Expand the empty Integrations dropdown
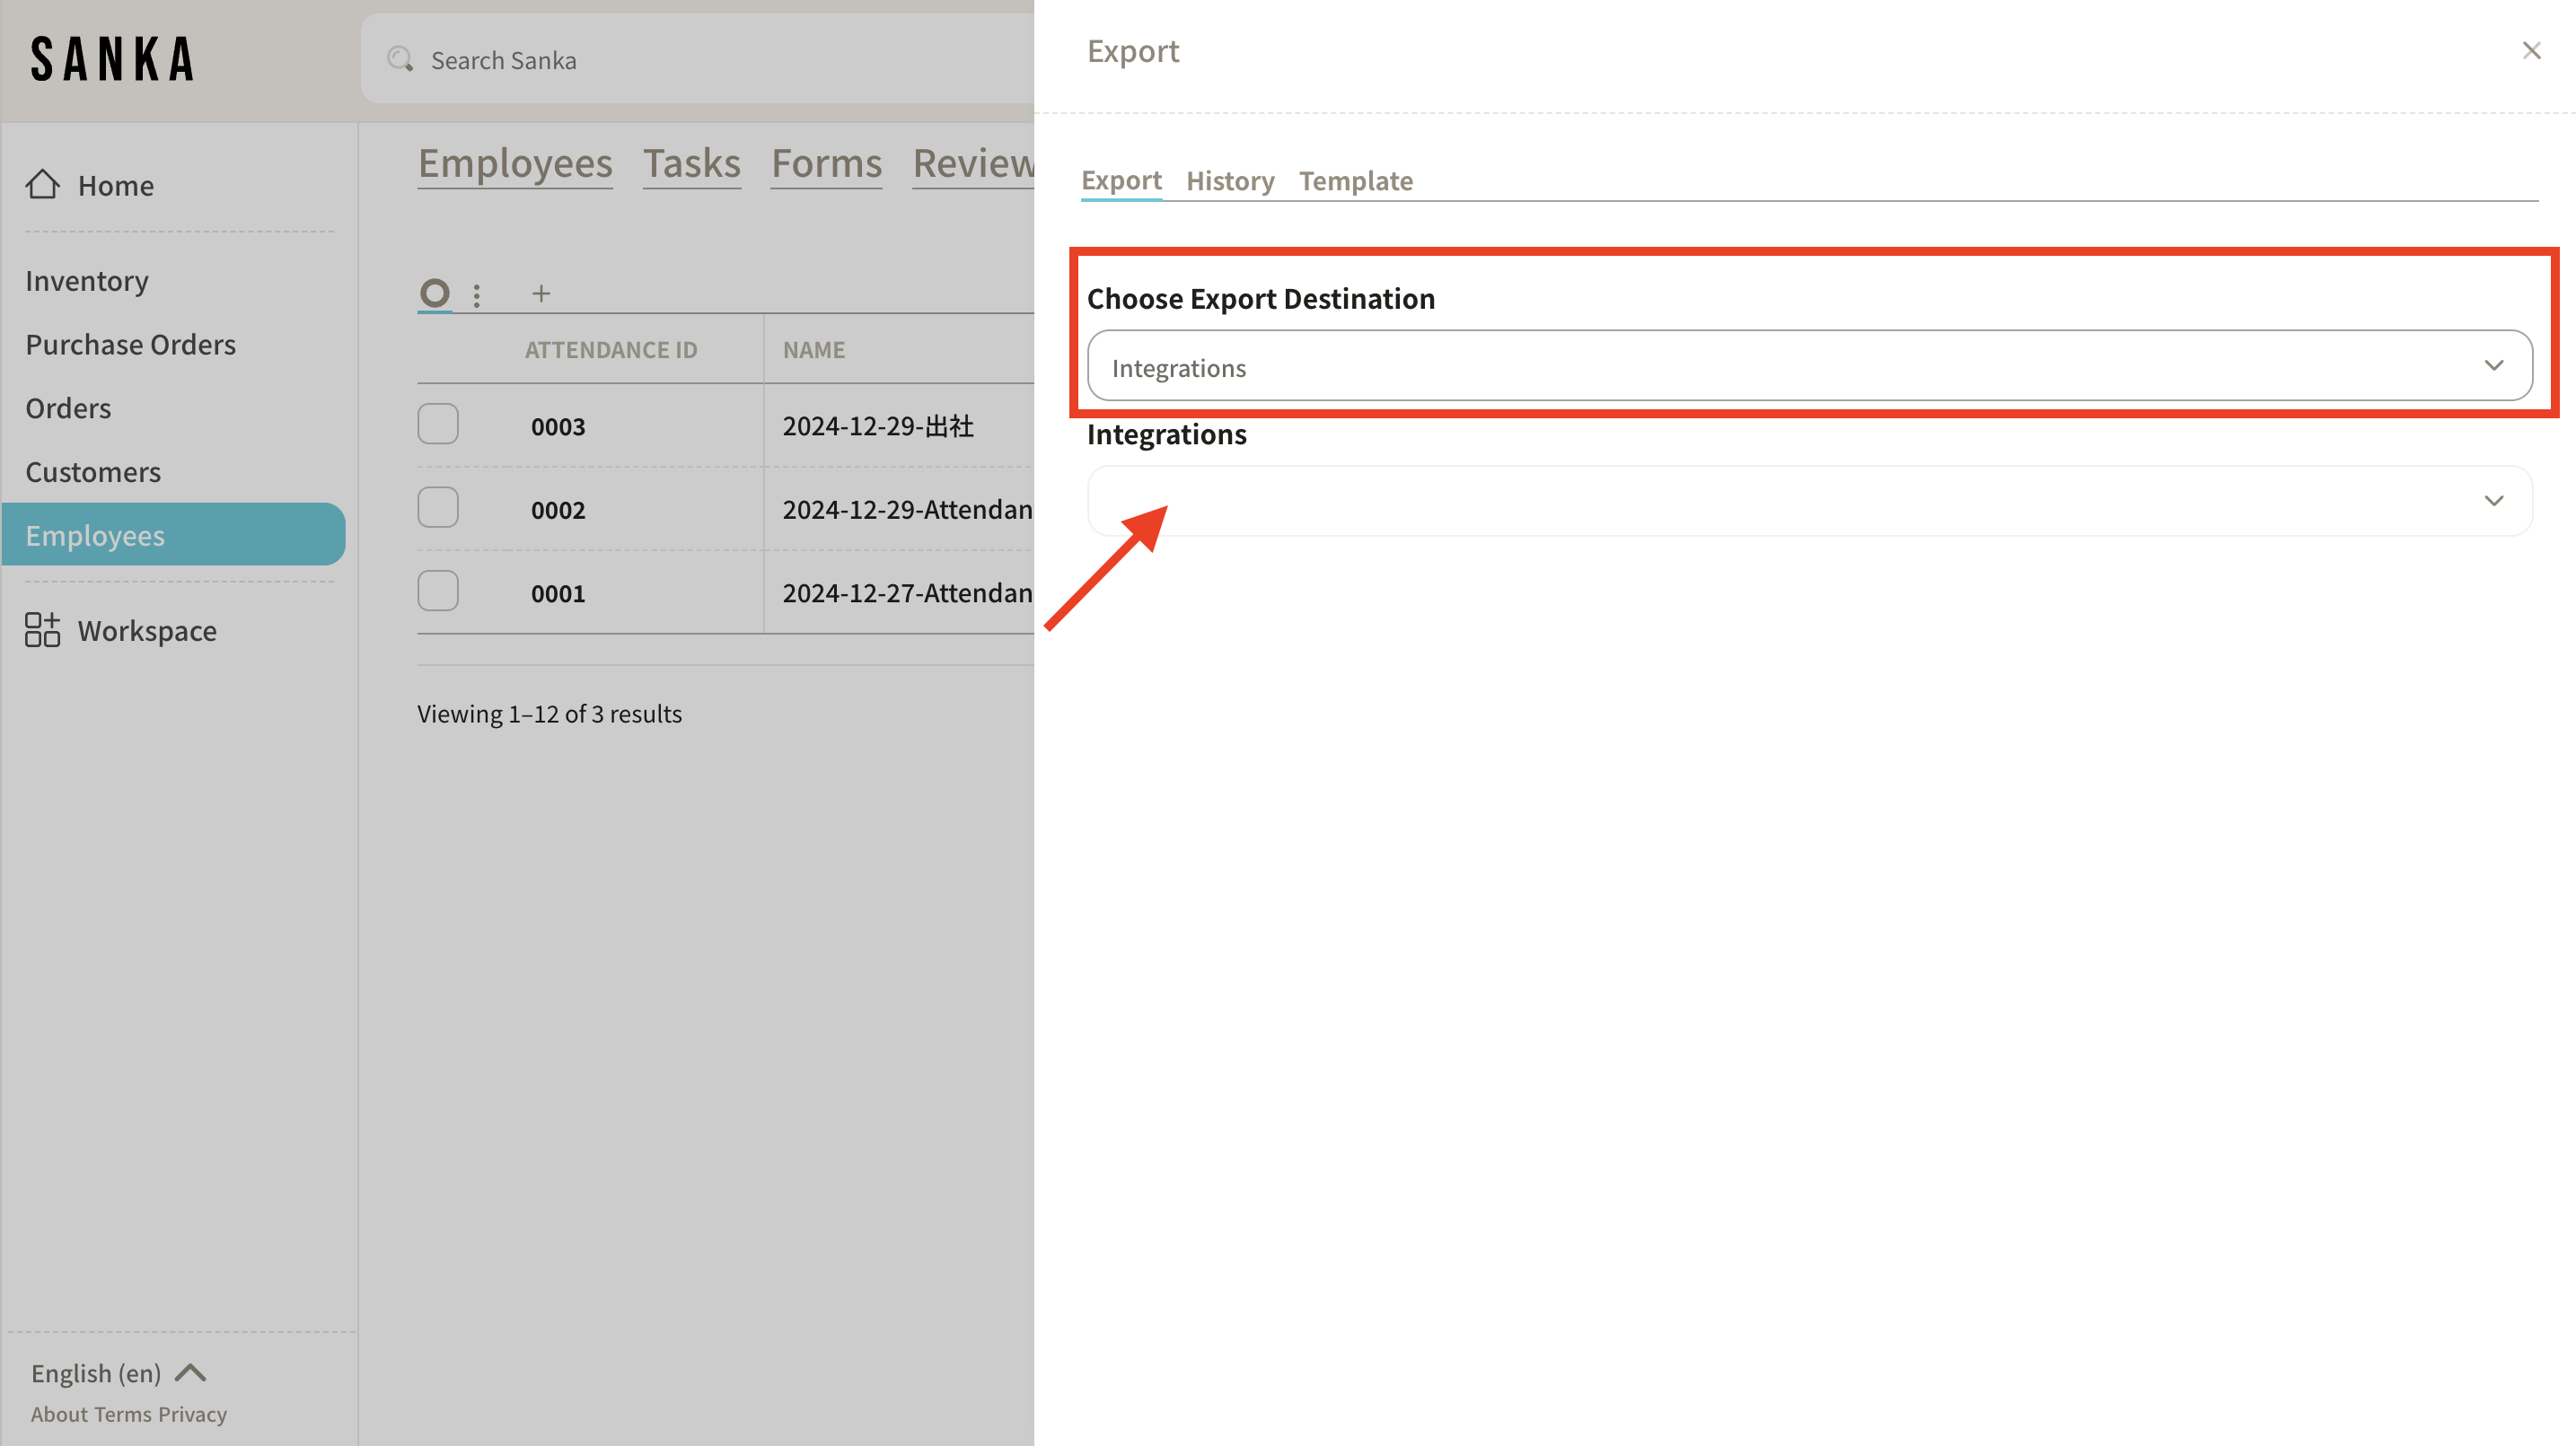The height and width of the screenshot is (1446, 2576). (1808, 501)
